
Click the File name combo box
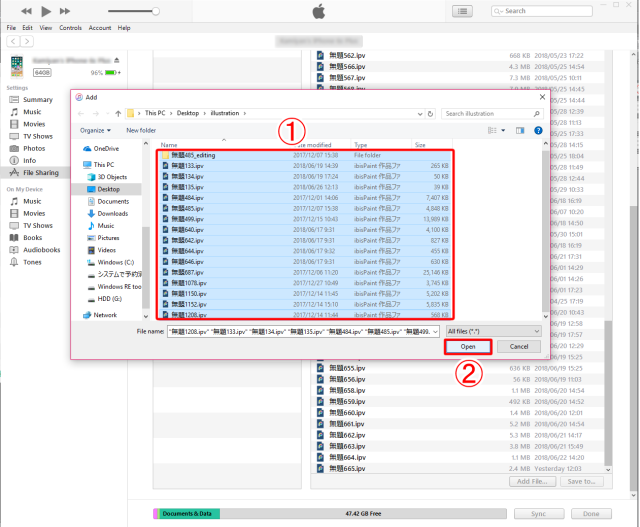tap(303, 331)
